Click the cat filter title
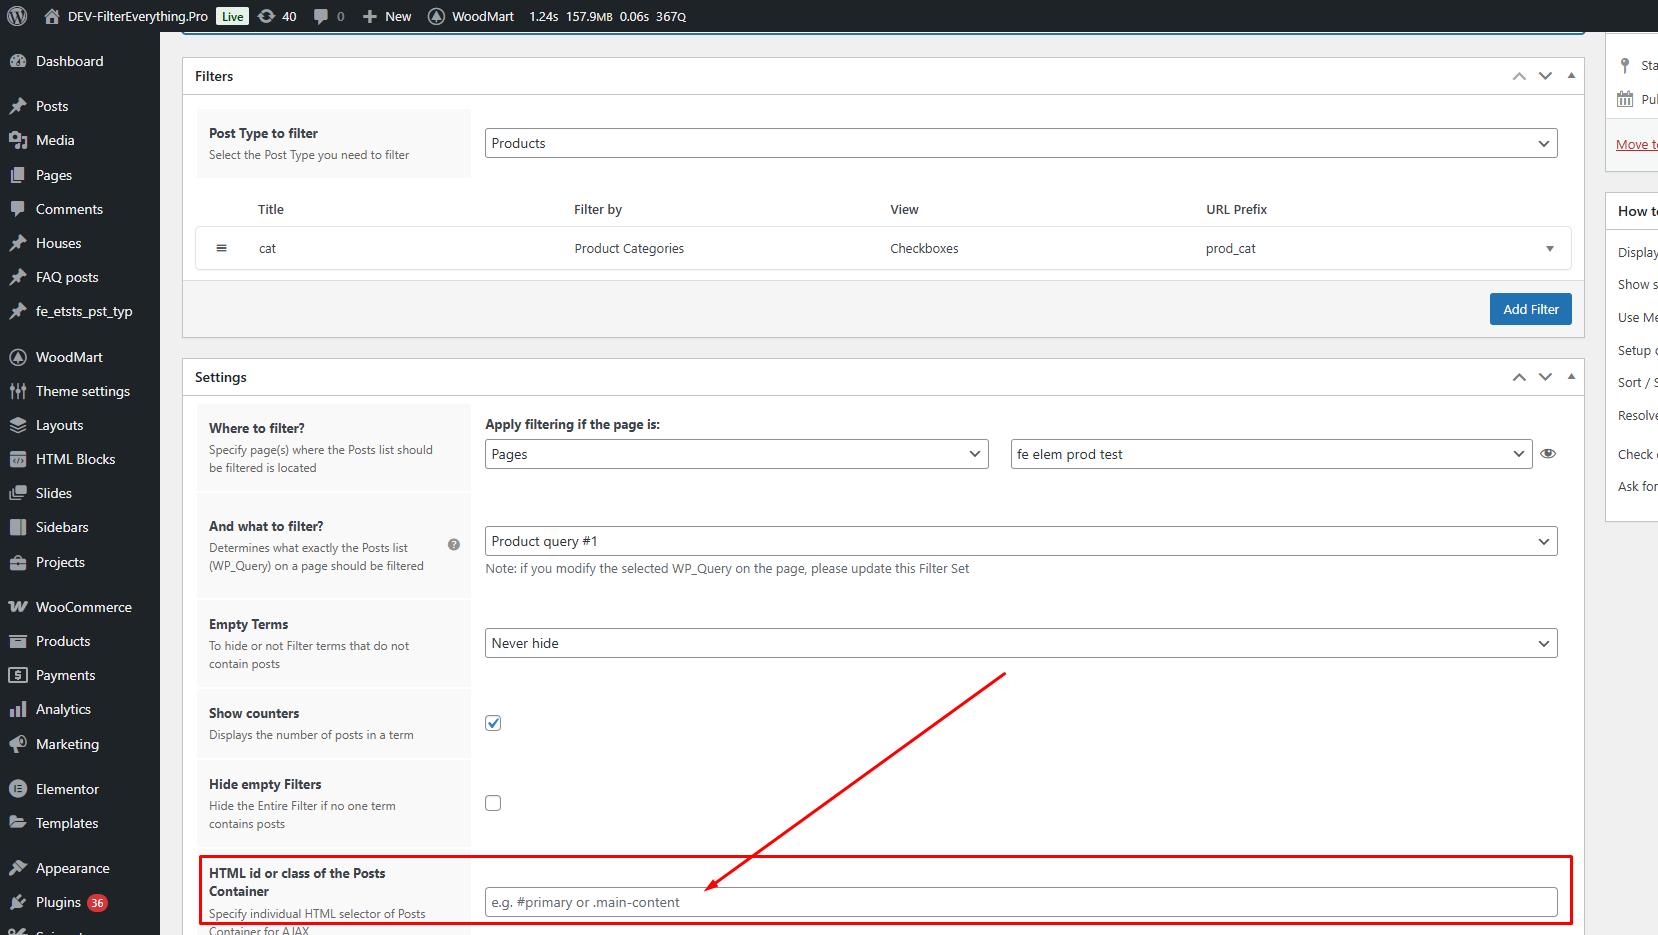Viewport: 1658px width, 935px height. tap(267, 249)
